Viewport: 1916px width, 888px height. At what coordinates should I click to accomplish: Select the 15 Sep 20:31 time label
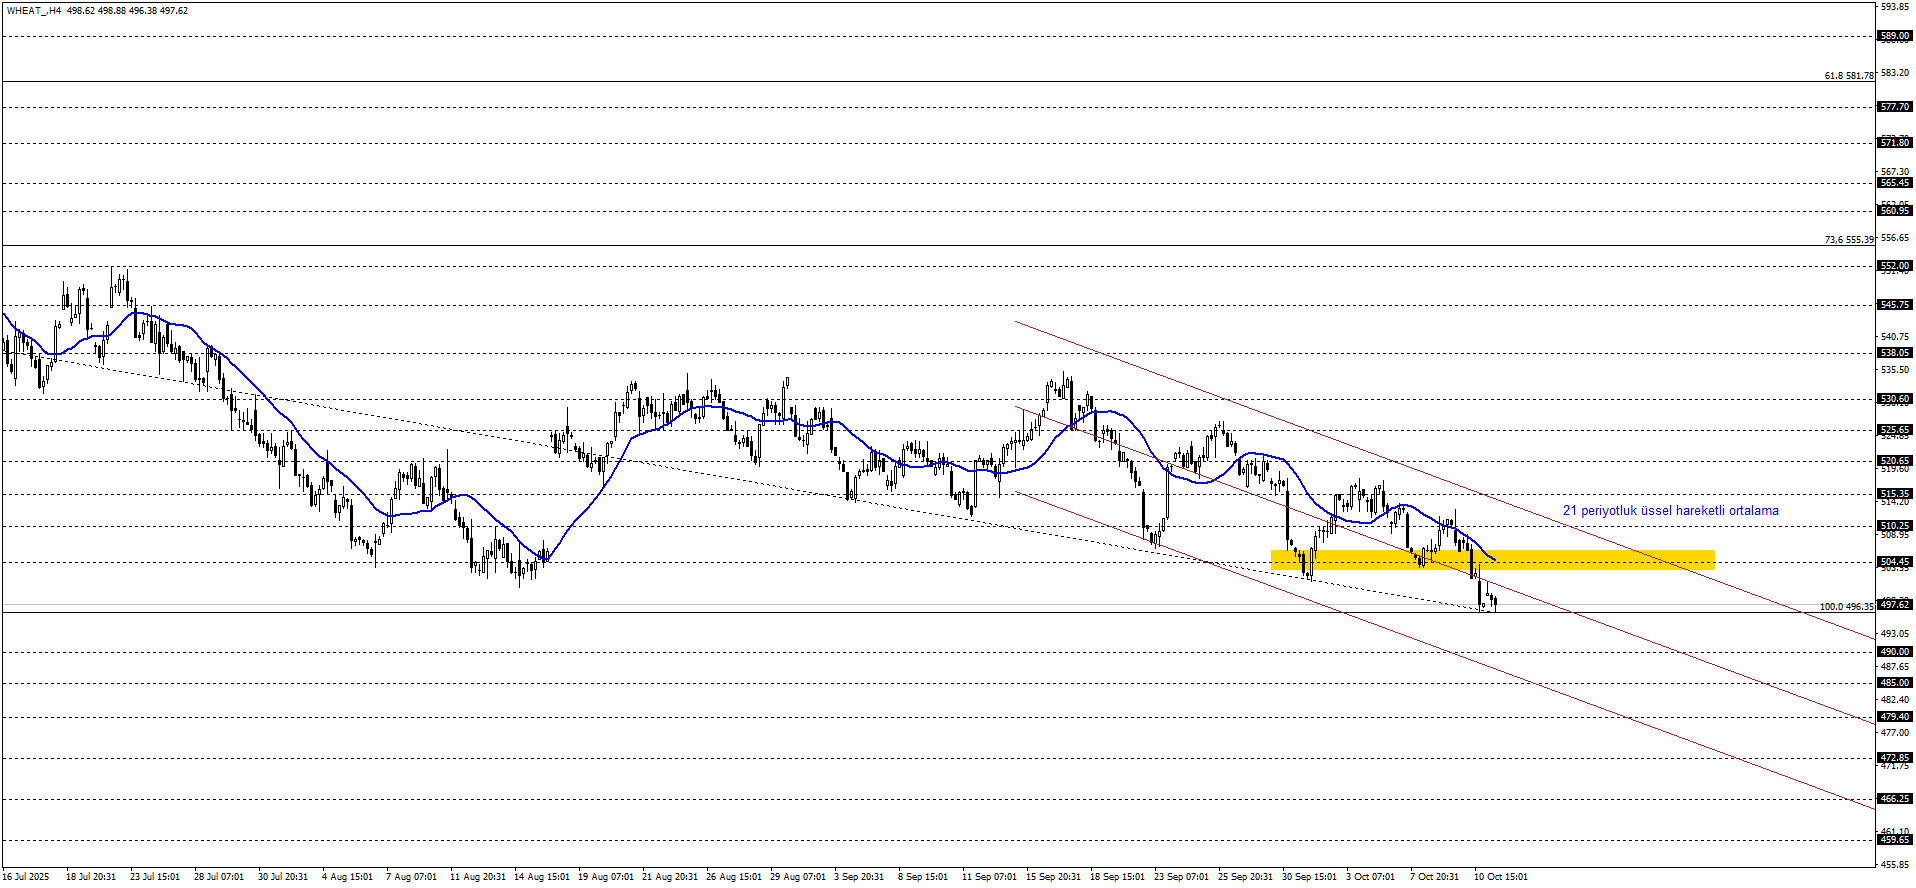coord(1053,877)
